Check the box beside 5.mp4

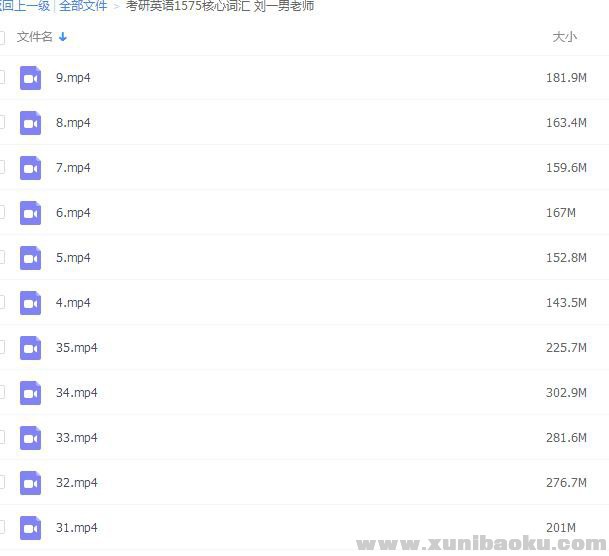pyautogui.click(x=2, y=258)
